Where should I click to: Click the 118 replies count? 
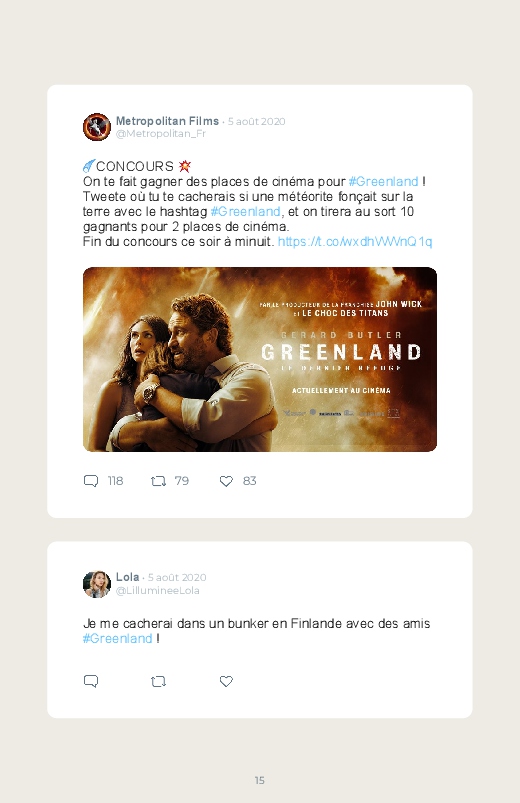click(x=115, y=481)
